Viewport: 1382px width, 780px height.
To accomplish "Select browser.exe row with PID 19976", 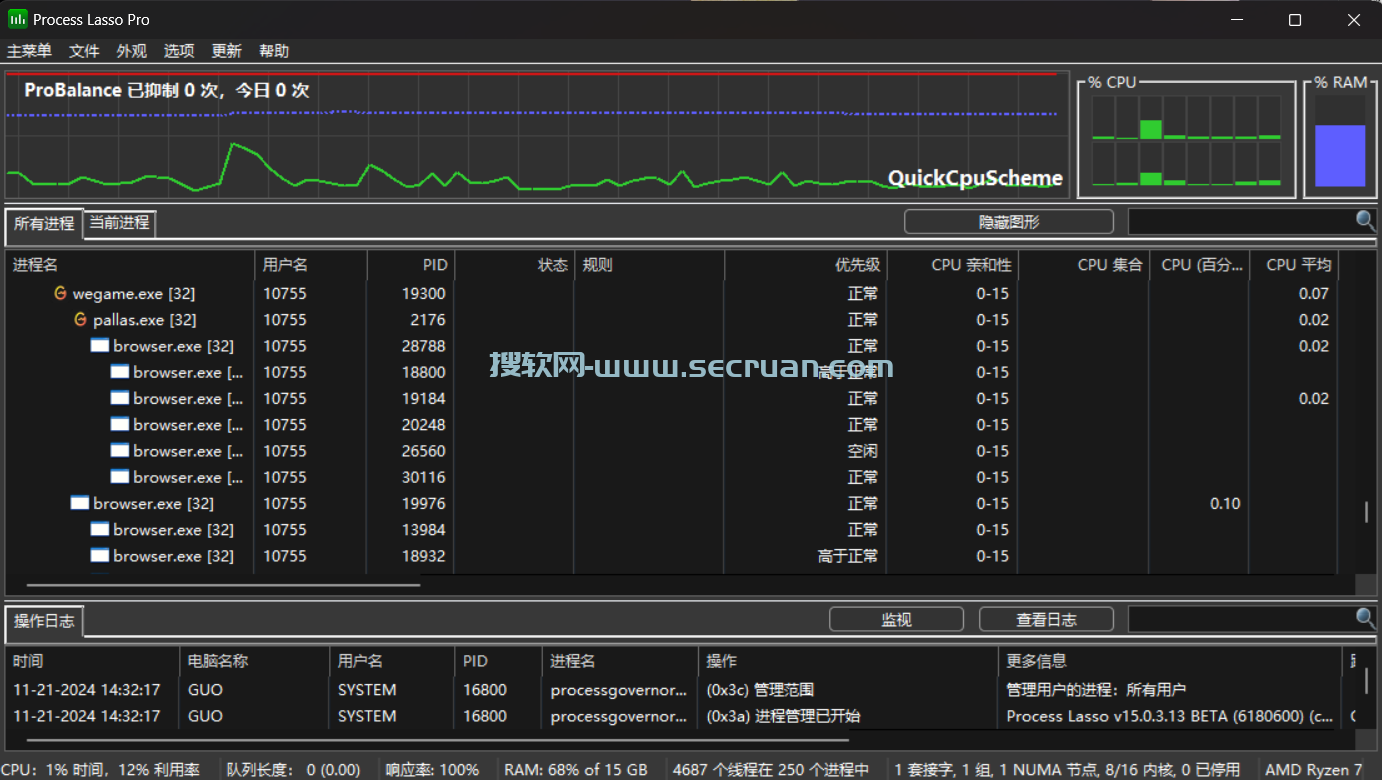I will [670, 503].
